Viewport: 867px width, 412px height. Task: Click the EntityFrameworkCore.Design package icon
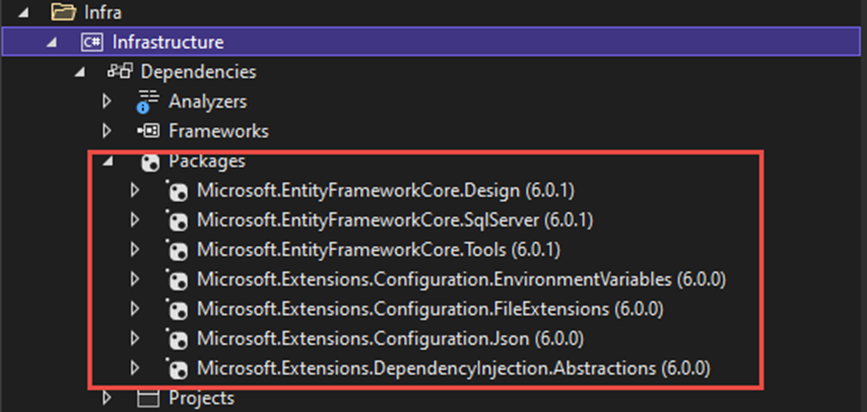click(177, 190)
